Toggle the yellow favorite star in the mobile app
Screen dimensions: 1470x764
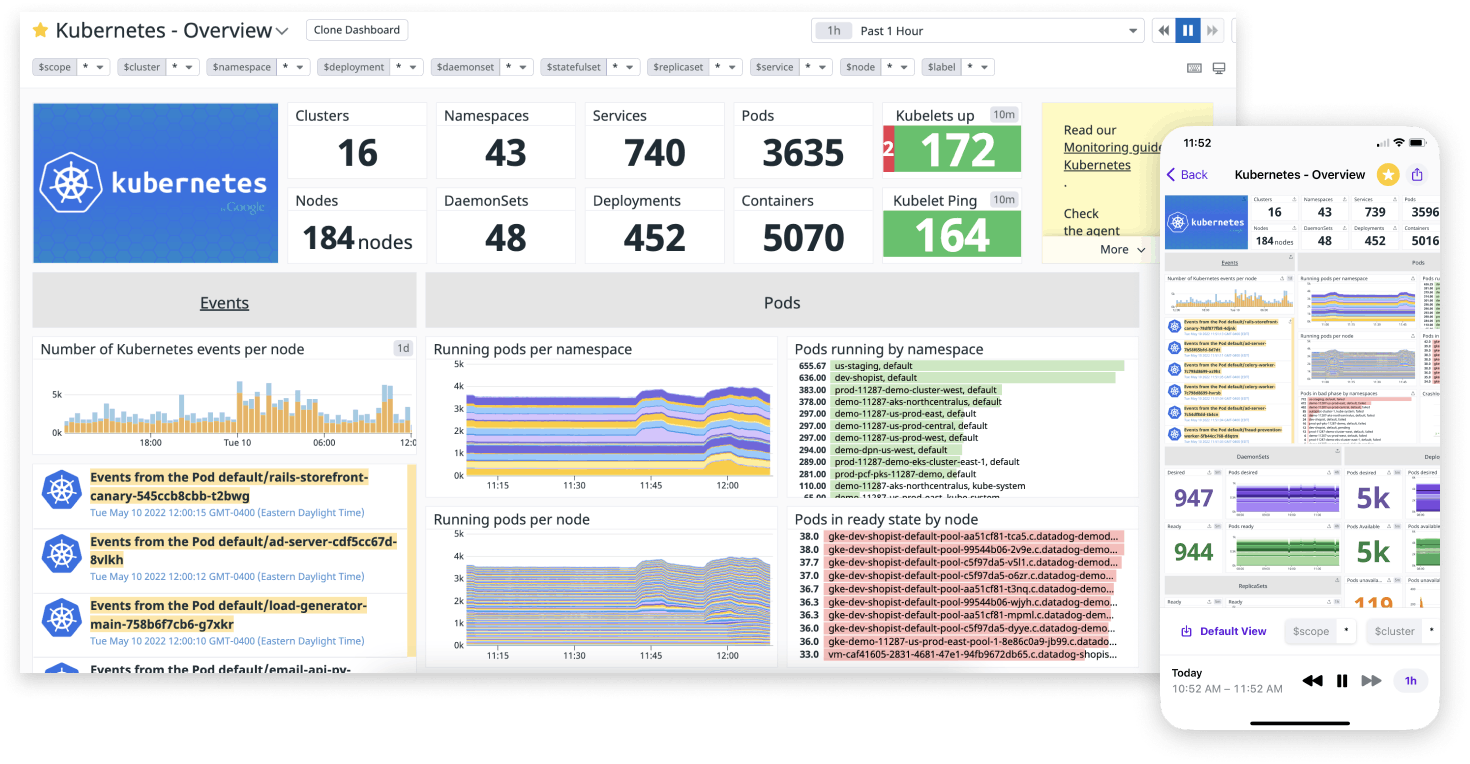pos(1387,174)
